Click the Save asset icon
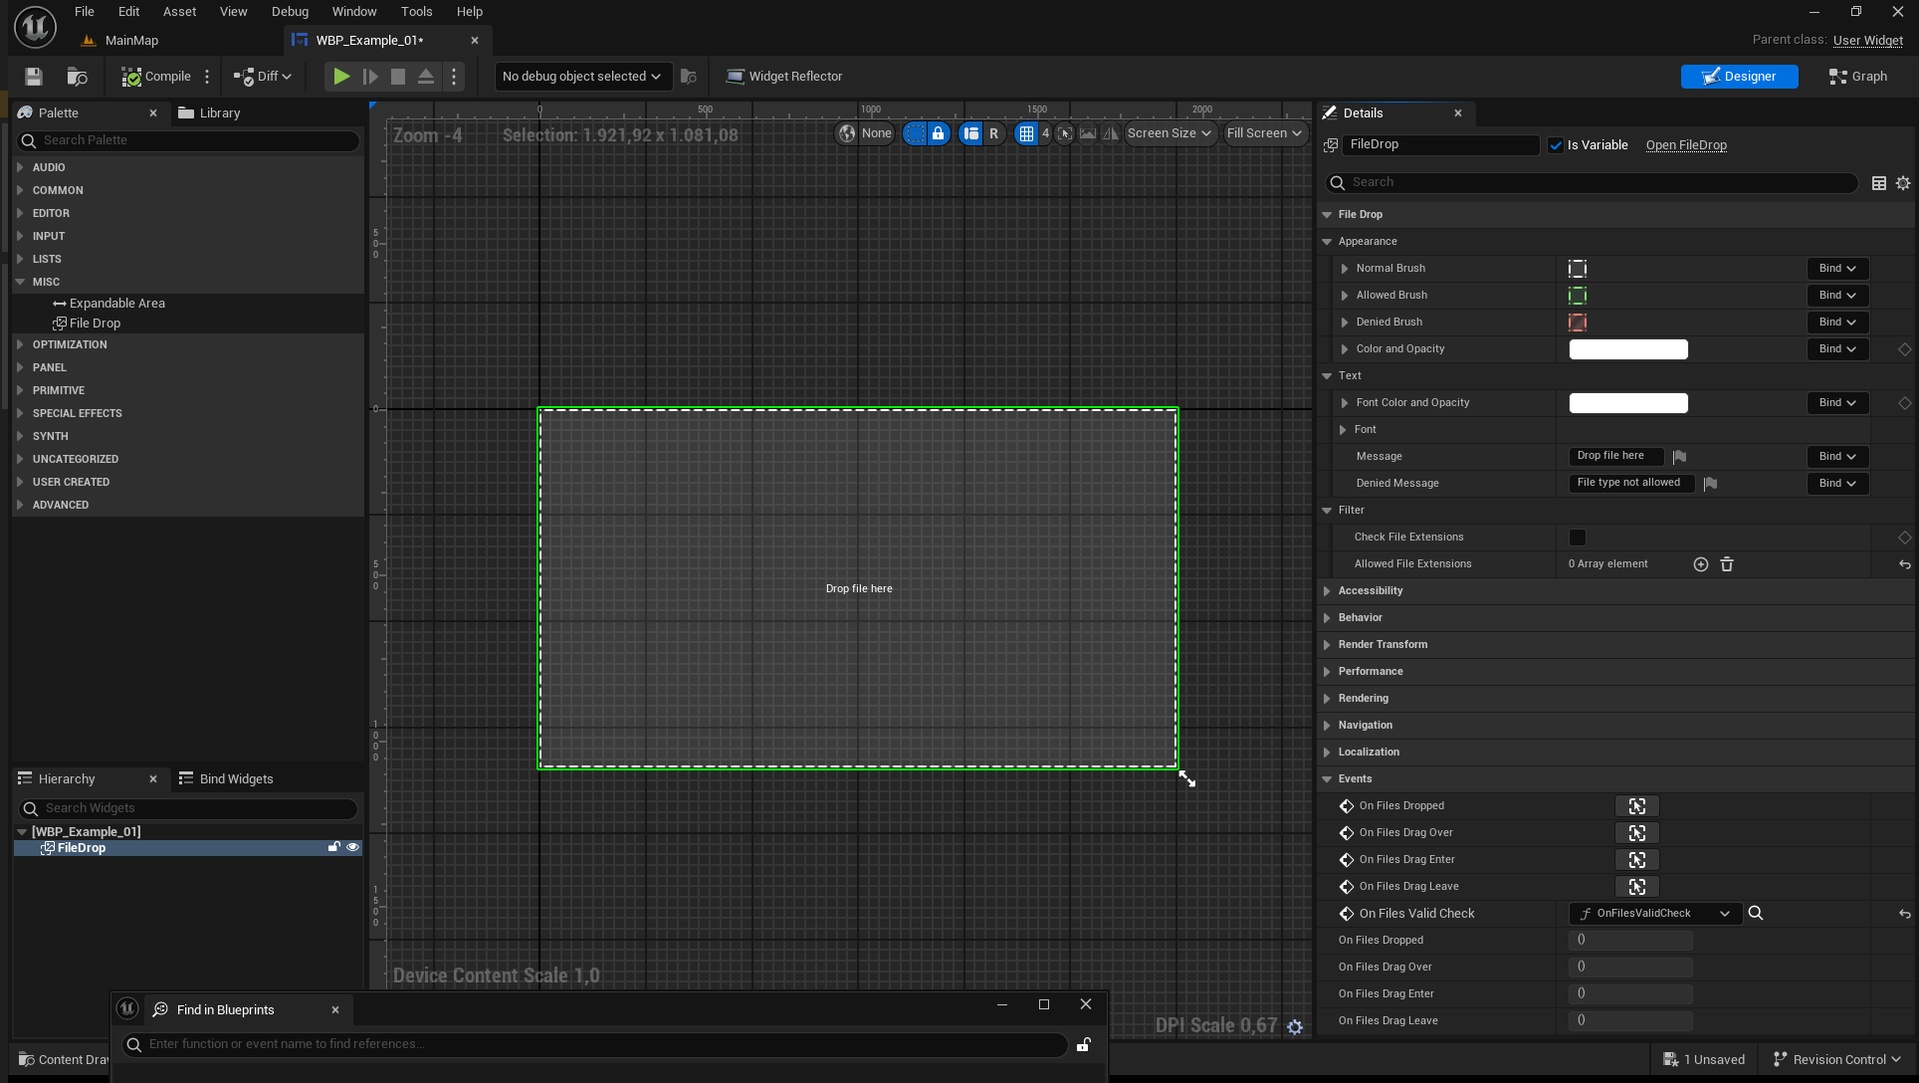Image resolution: width=1919 pixels, height=1083 pixels. (33, 76)
